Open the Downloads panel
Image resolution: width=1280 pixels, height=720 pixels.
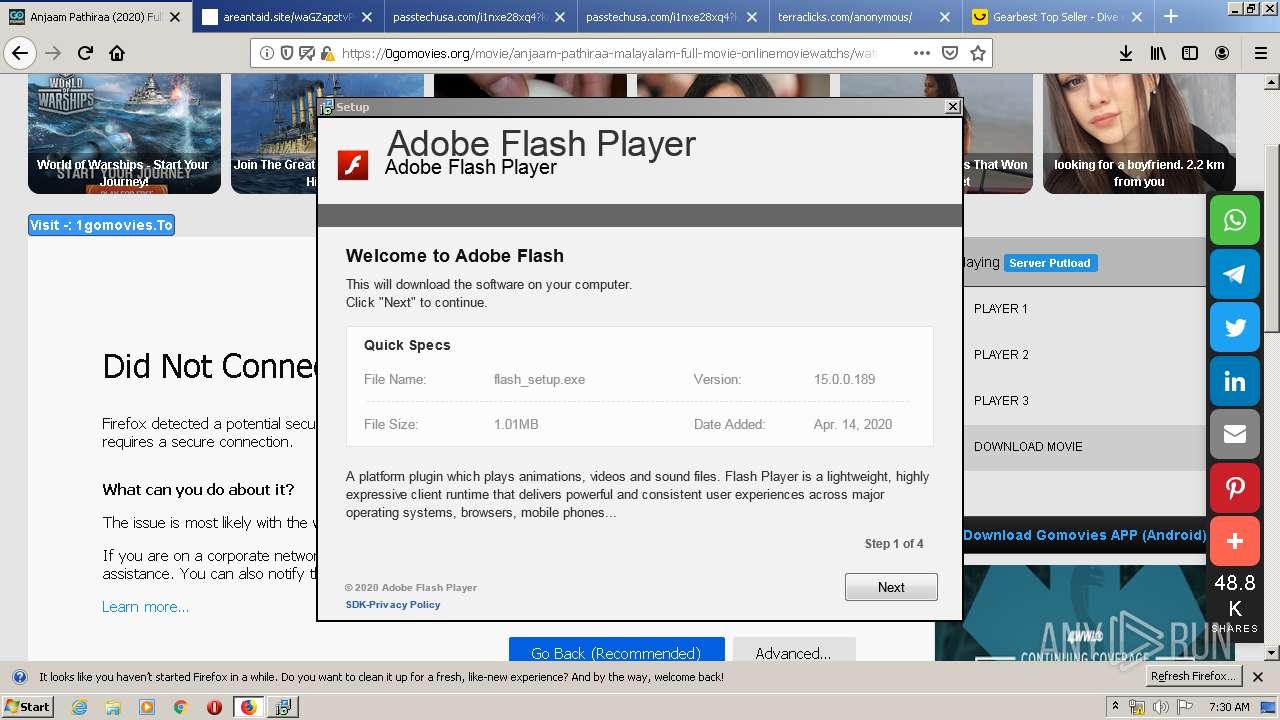(x=1125, y=53)
